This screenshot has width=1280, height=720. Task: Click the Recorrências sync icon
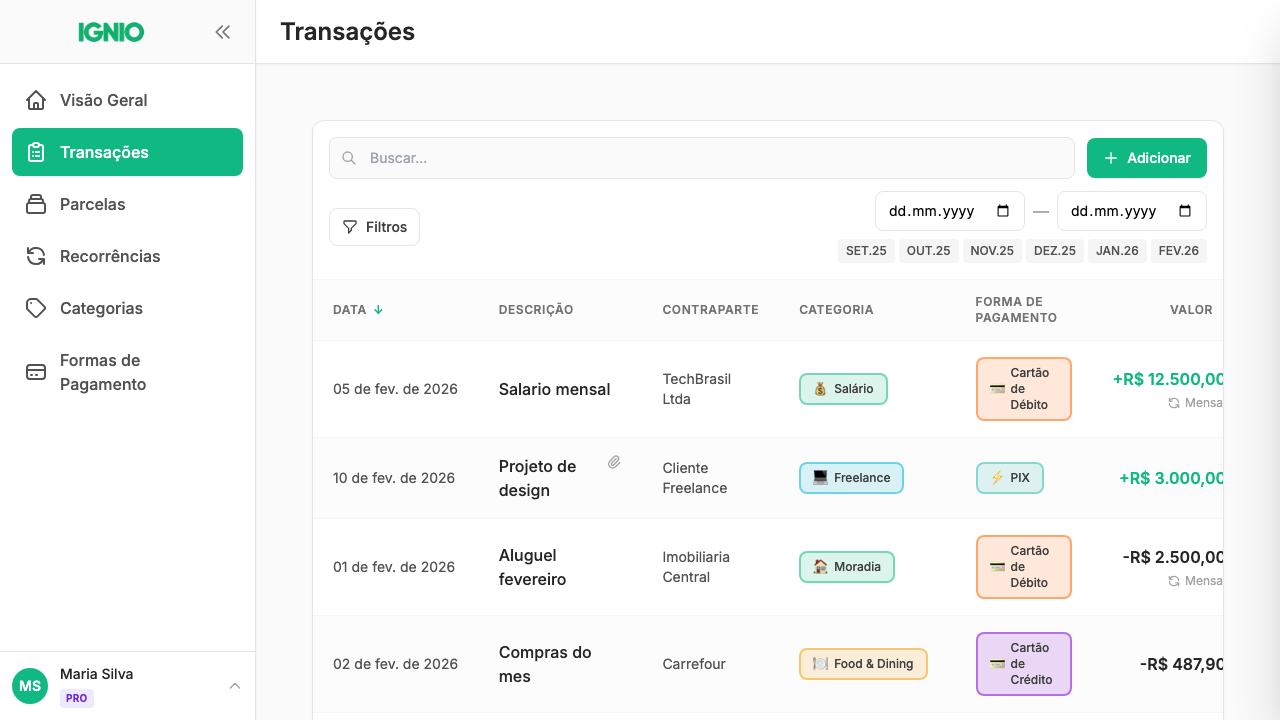(x=35, y=256)
